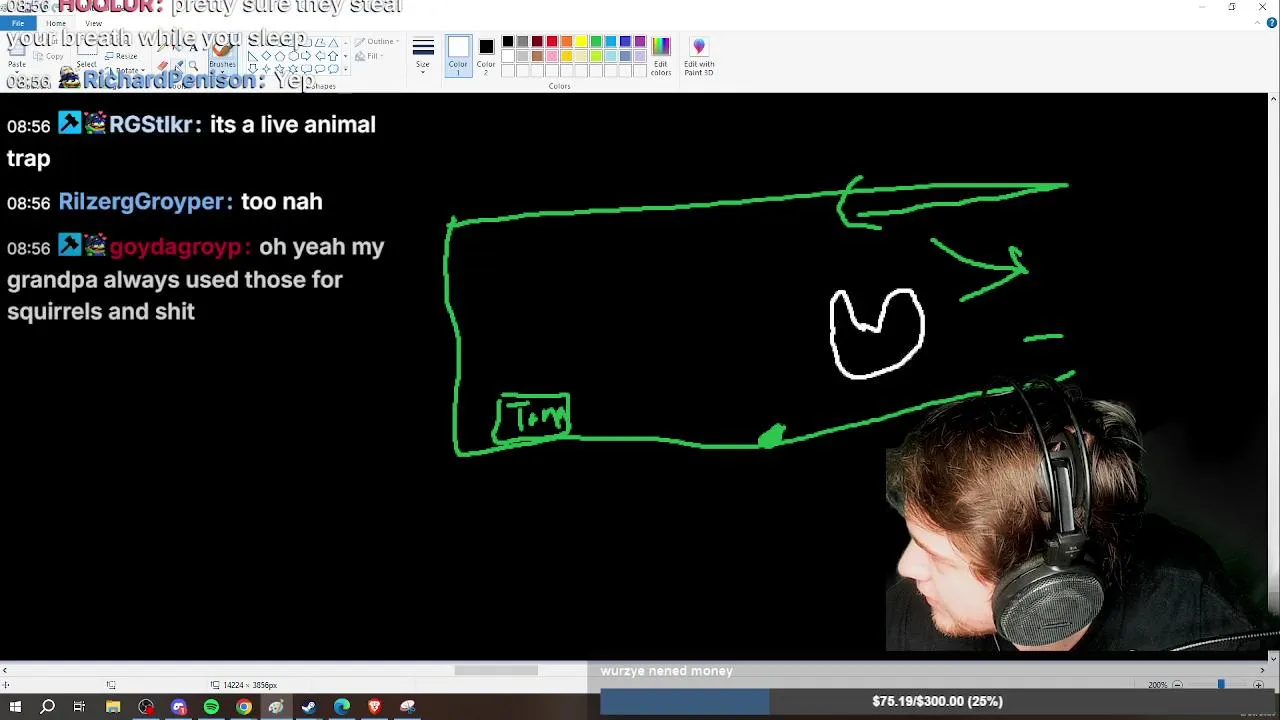This screenshot has height=720, width=1280.
Task: Click the zoom in plus button
Action: coord(1258,685)
